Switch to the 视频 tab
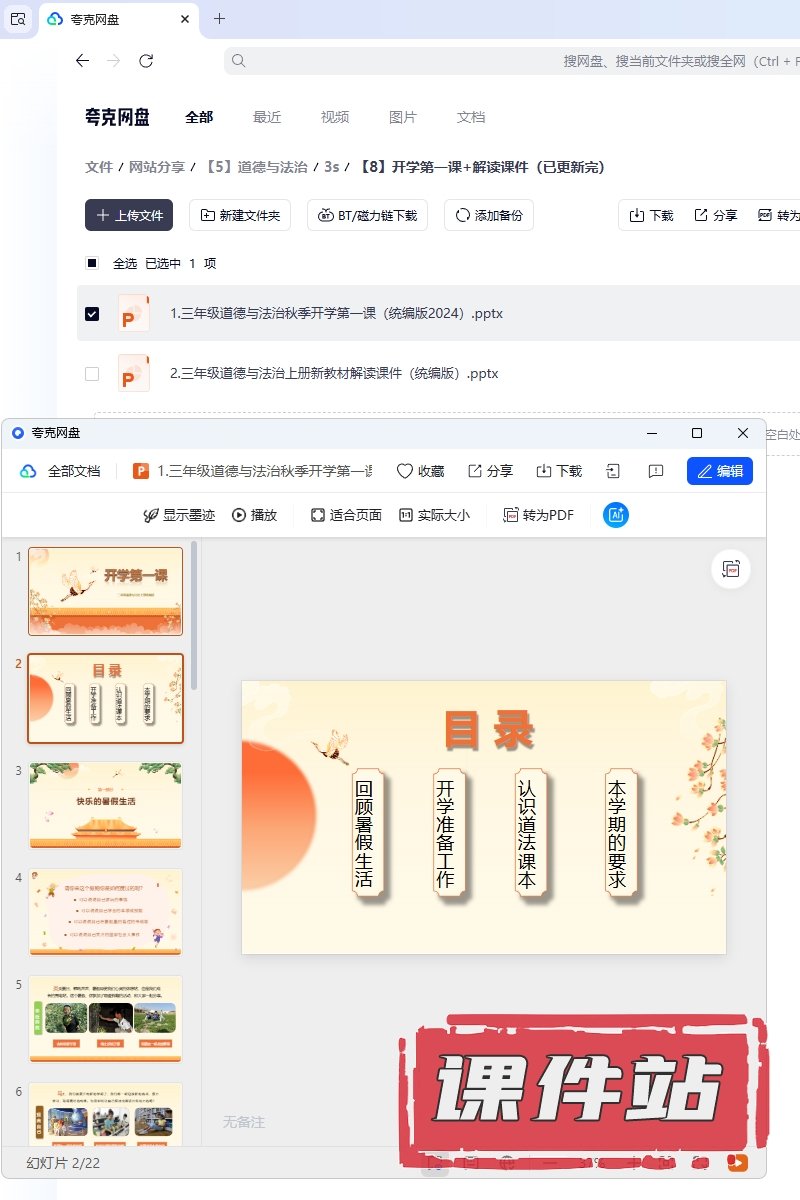The width and height of the screenshot is (800, 1200). coord(335,117)
